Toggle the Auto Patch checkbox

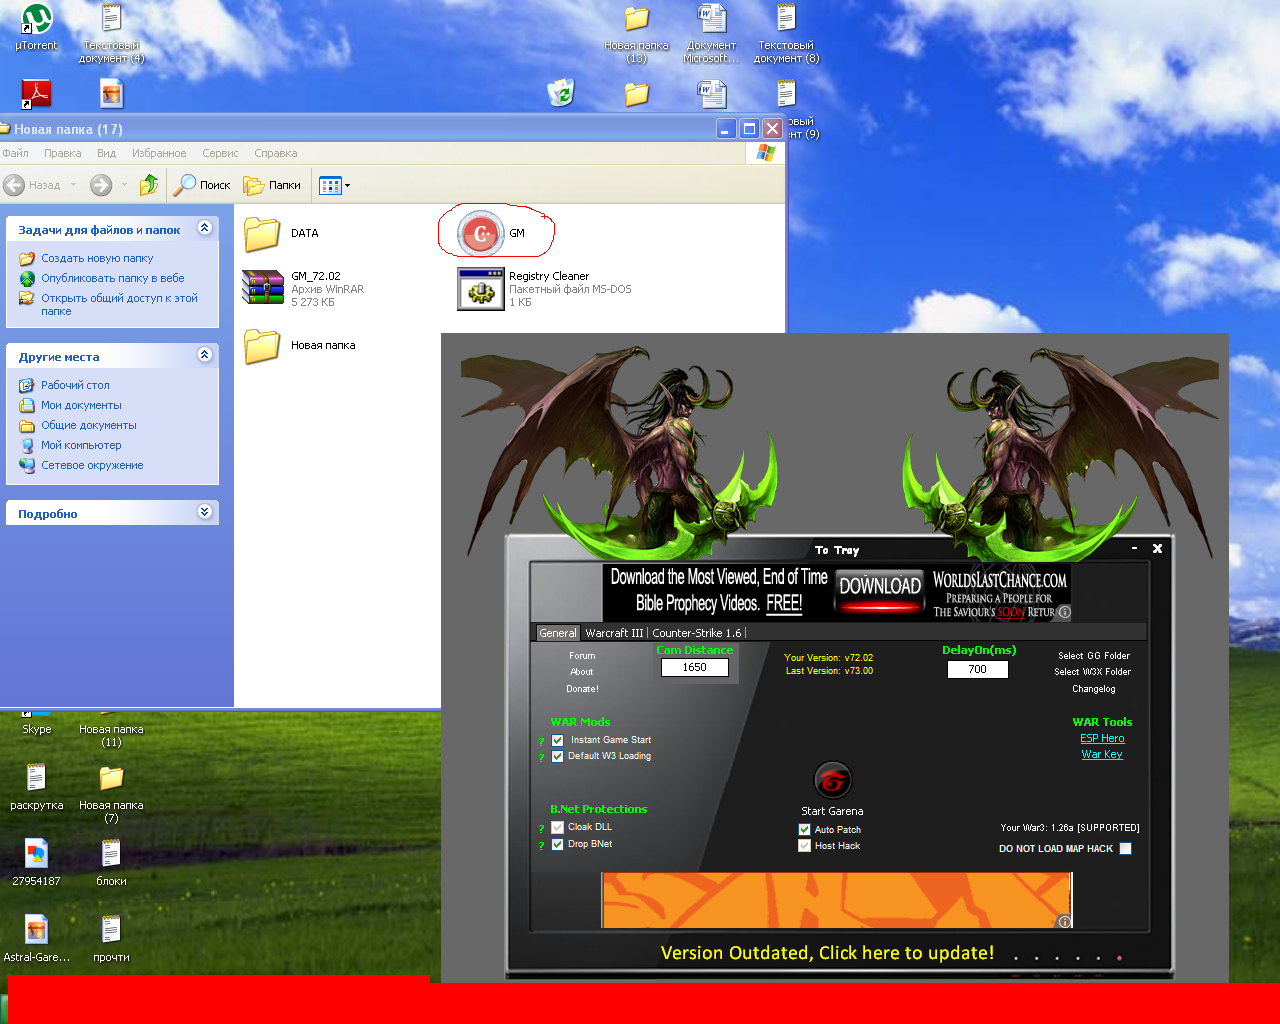pyautogui.click(x=804, y=830)
